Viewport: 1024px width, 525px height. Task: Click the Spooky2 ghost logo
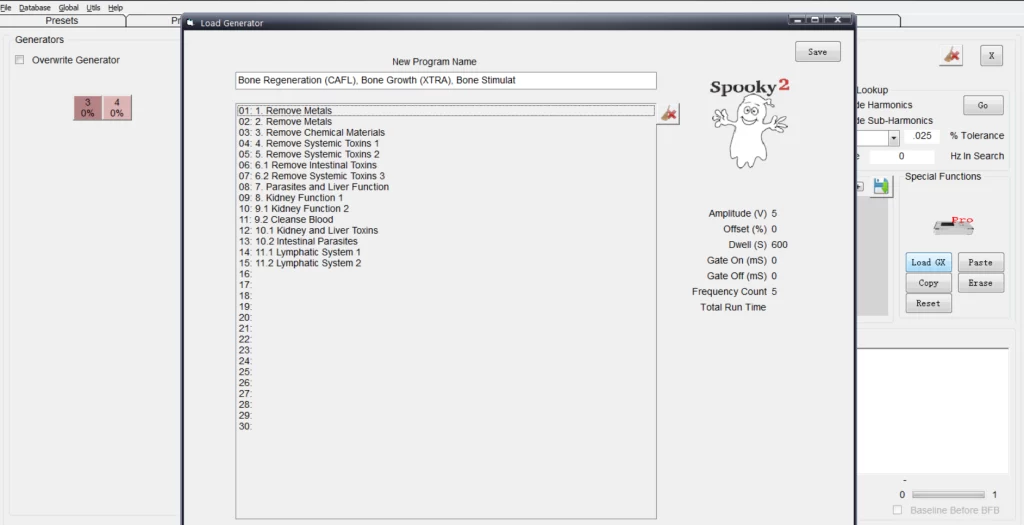point(749,122)
